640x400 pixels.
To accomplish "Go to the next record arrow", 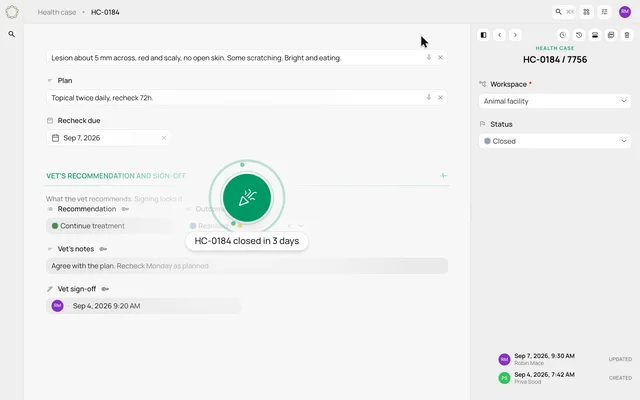I will (516, 35).
